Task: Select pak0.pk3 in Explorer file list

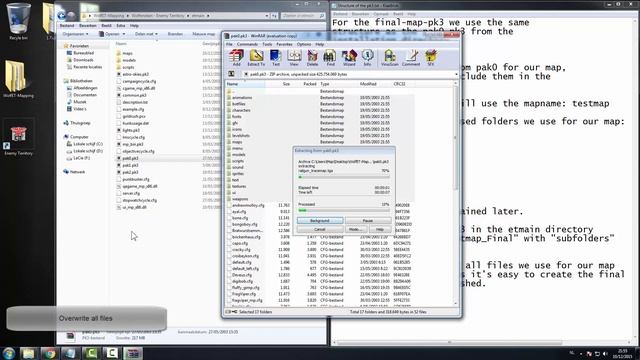Action: coord(130,158)
